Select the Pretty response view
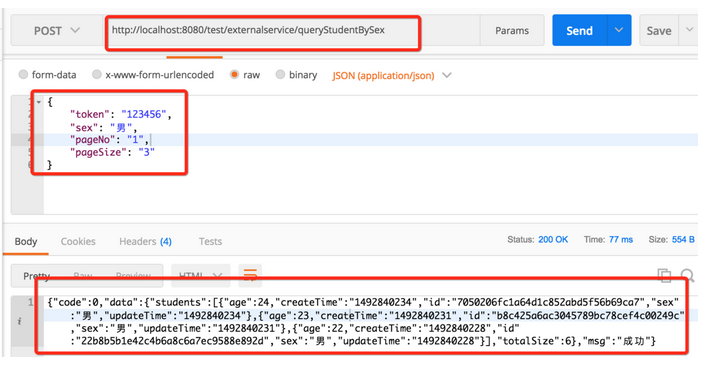714x369 pixels. click(x=36, y=276)
